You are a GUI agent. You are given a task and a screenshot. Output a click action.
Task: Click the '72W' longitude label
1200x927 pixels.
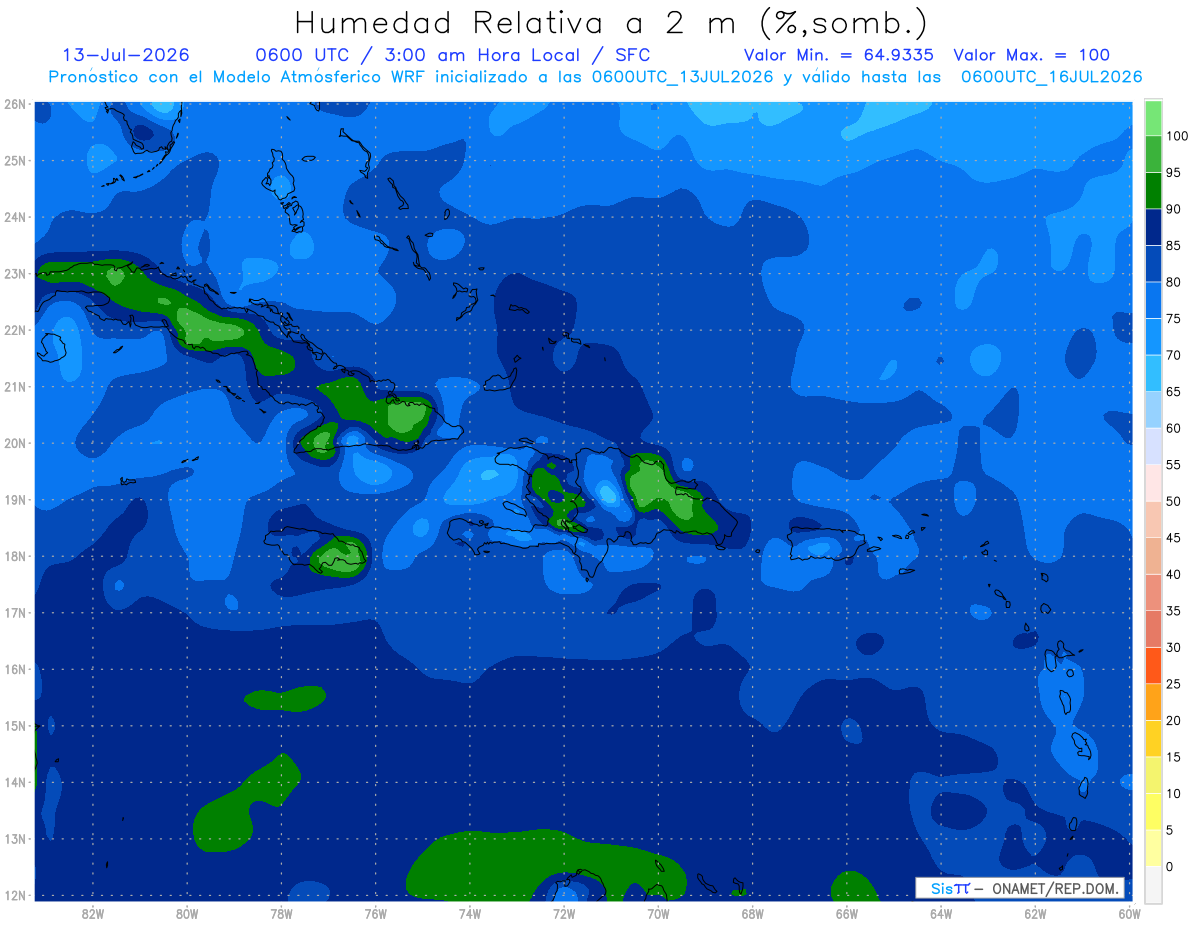564,913
